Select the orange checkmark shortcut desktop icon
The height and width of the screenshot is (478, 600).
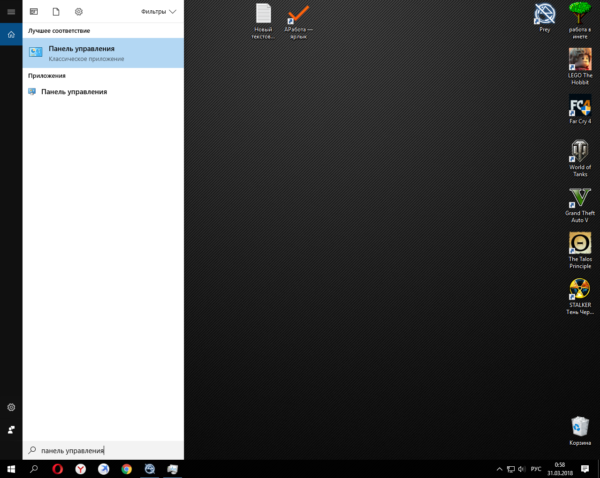coord(298,21)
